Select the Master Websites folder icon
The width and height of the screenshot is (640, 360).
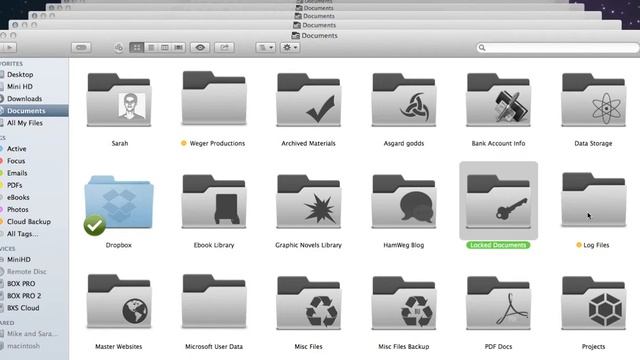point(119,302)
